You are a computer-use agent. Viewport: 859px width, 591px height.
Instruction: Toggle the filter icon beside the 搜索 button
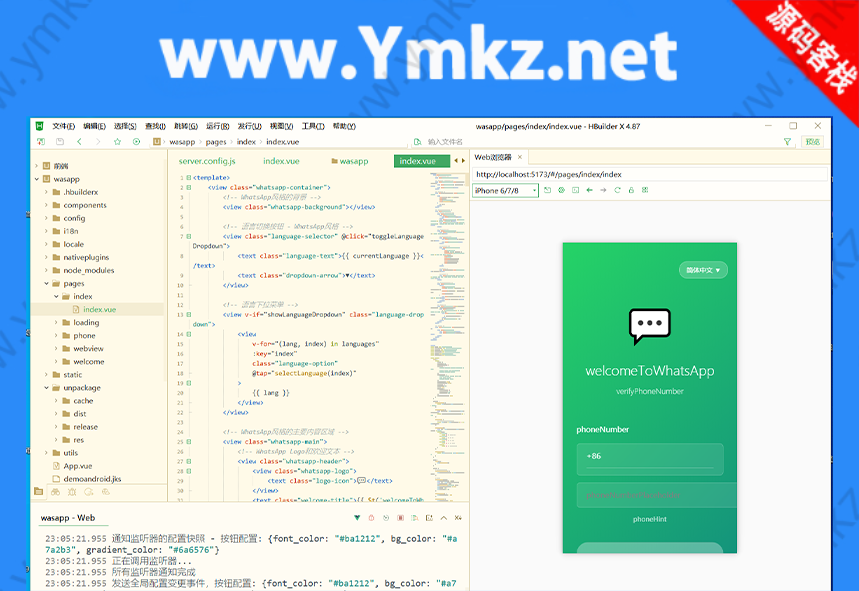[789, 141]
